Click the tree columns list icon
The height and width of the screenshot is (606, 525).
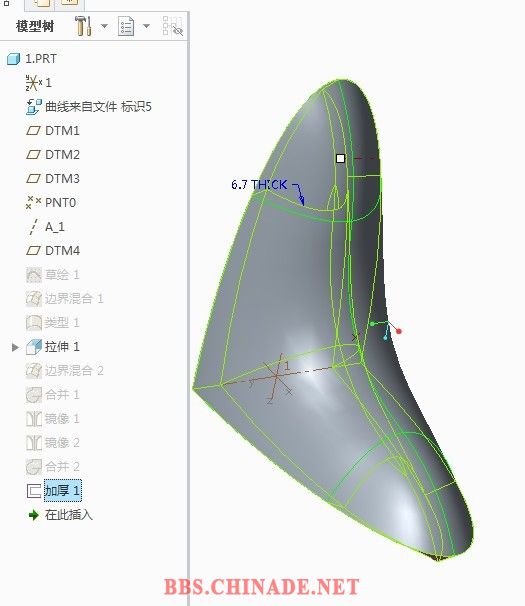(126, 26)
